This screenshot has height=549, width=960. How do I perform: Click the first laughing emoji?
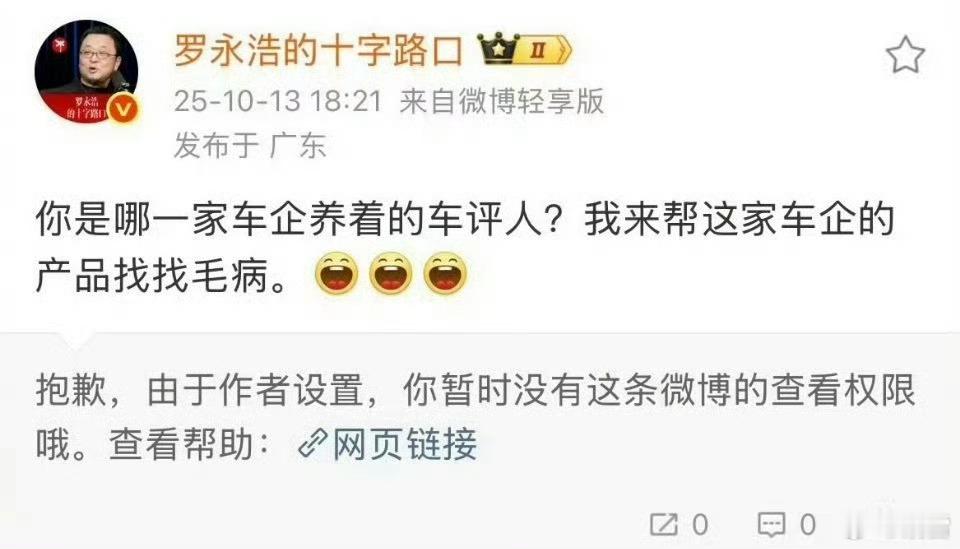click(337, 273)
